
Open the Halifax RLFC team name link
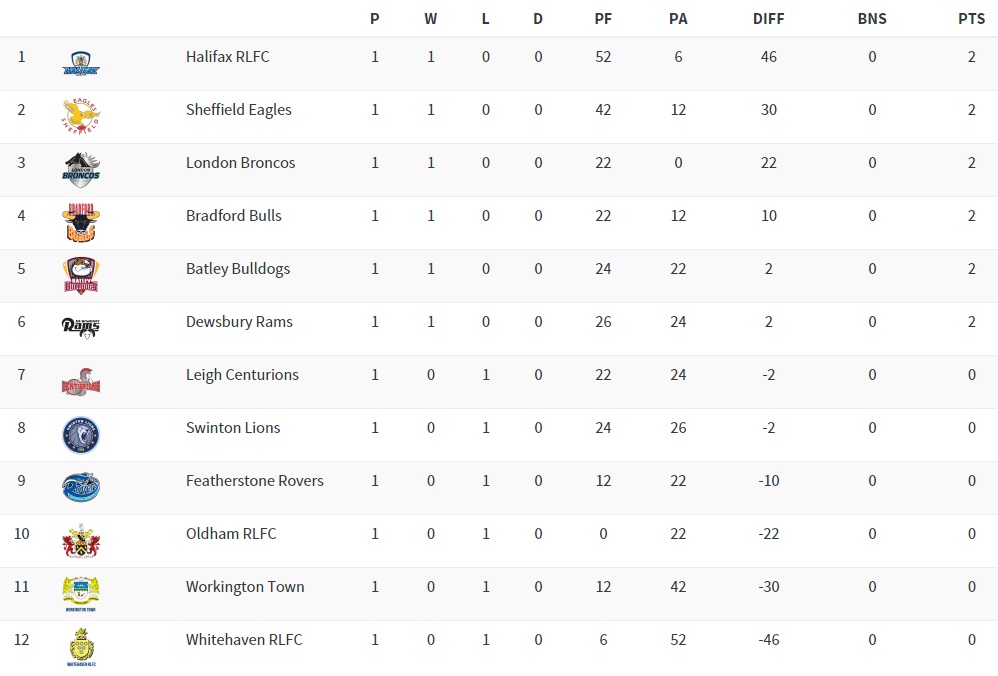tap(228, 57)
